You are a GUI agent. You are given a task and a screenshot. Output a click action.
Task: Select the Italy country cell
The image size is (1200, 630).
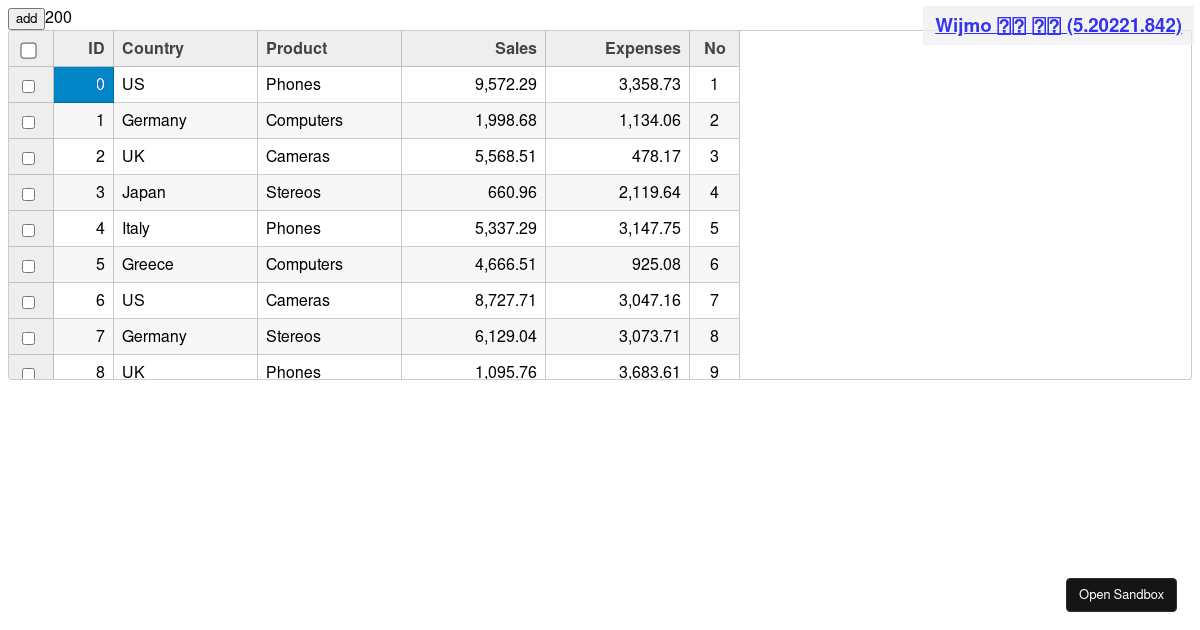(185, 229)
